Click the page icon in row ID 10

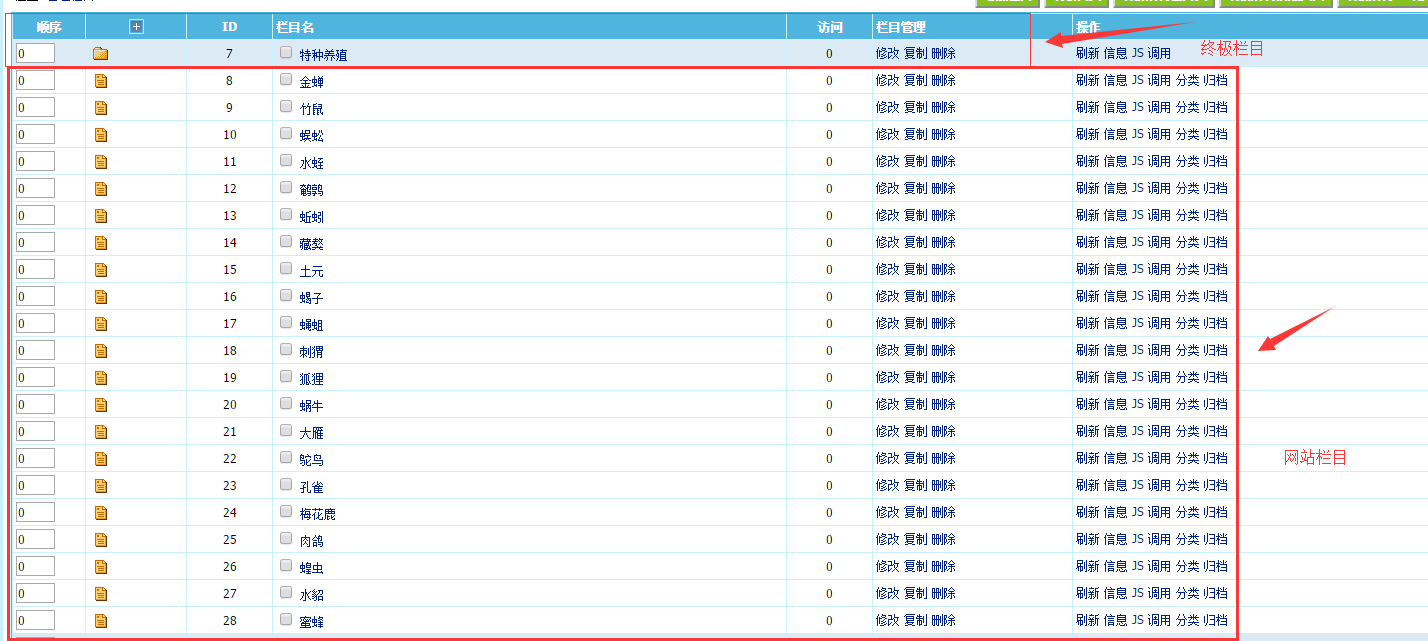[100, 135]
